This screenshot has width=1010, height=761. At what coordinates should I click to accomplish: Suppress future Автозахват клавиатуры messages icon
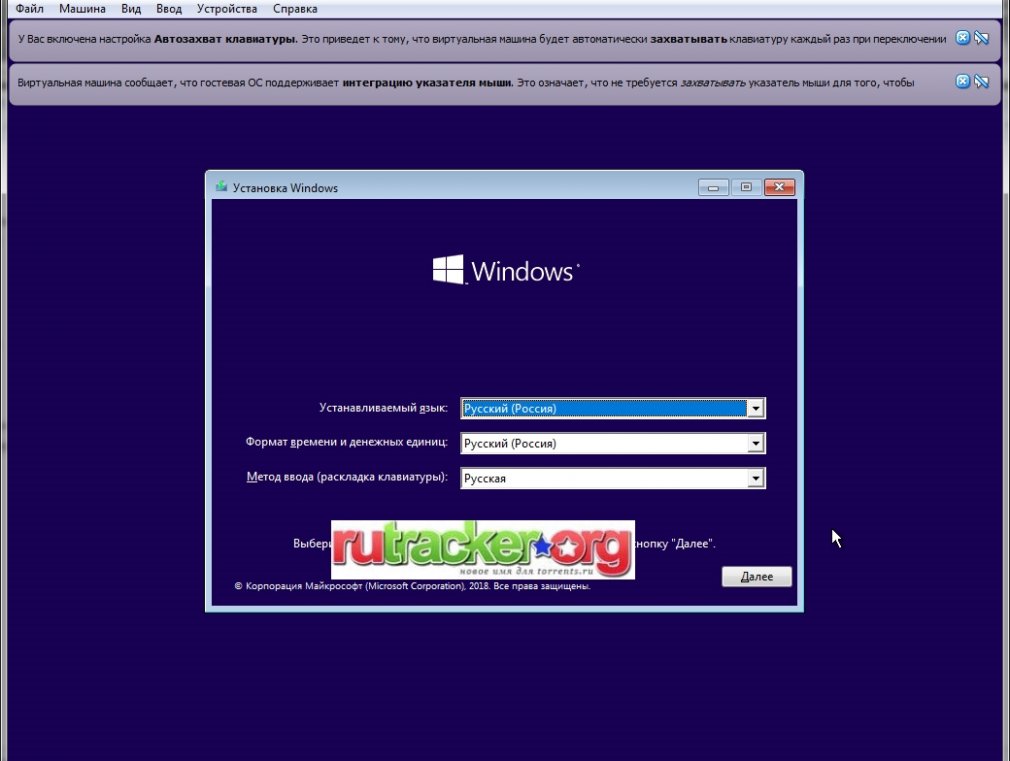pyautogui.click(x=982, y=38)
